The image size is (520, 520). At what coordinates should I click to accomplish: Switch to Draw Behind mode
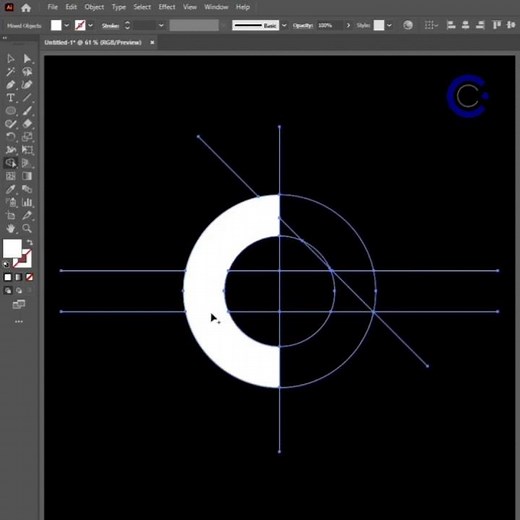(x=19, y=291)
